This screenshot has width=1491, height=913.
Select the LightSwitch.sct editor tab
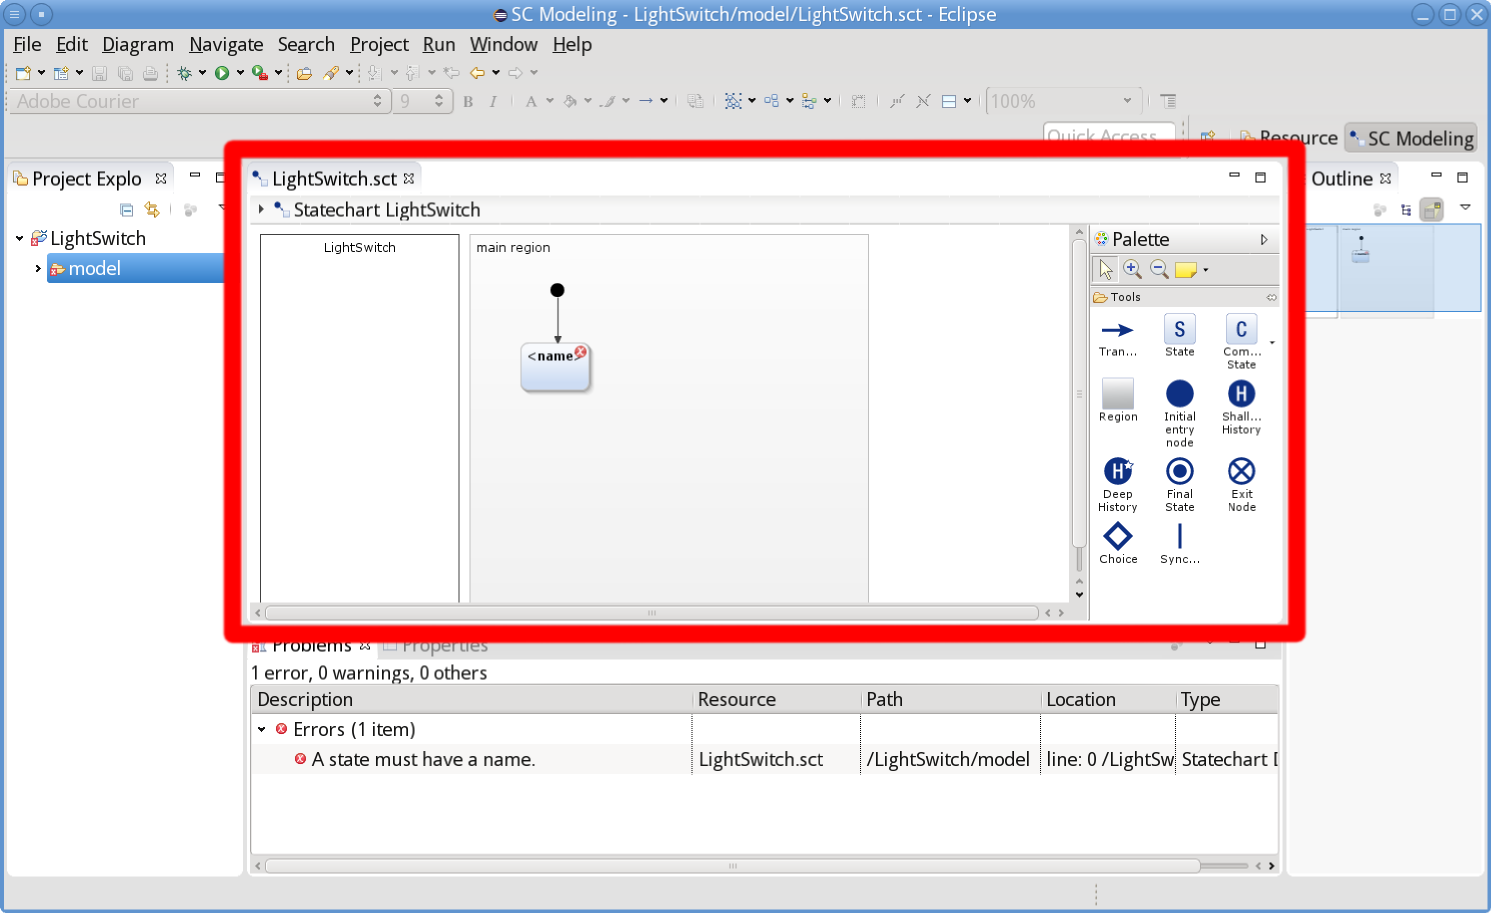point(334,179)
